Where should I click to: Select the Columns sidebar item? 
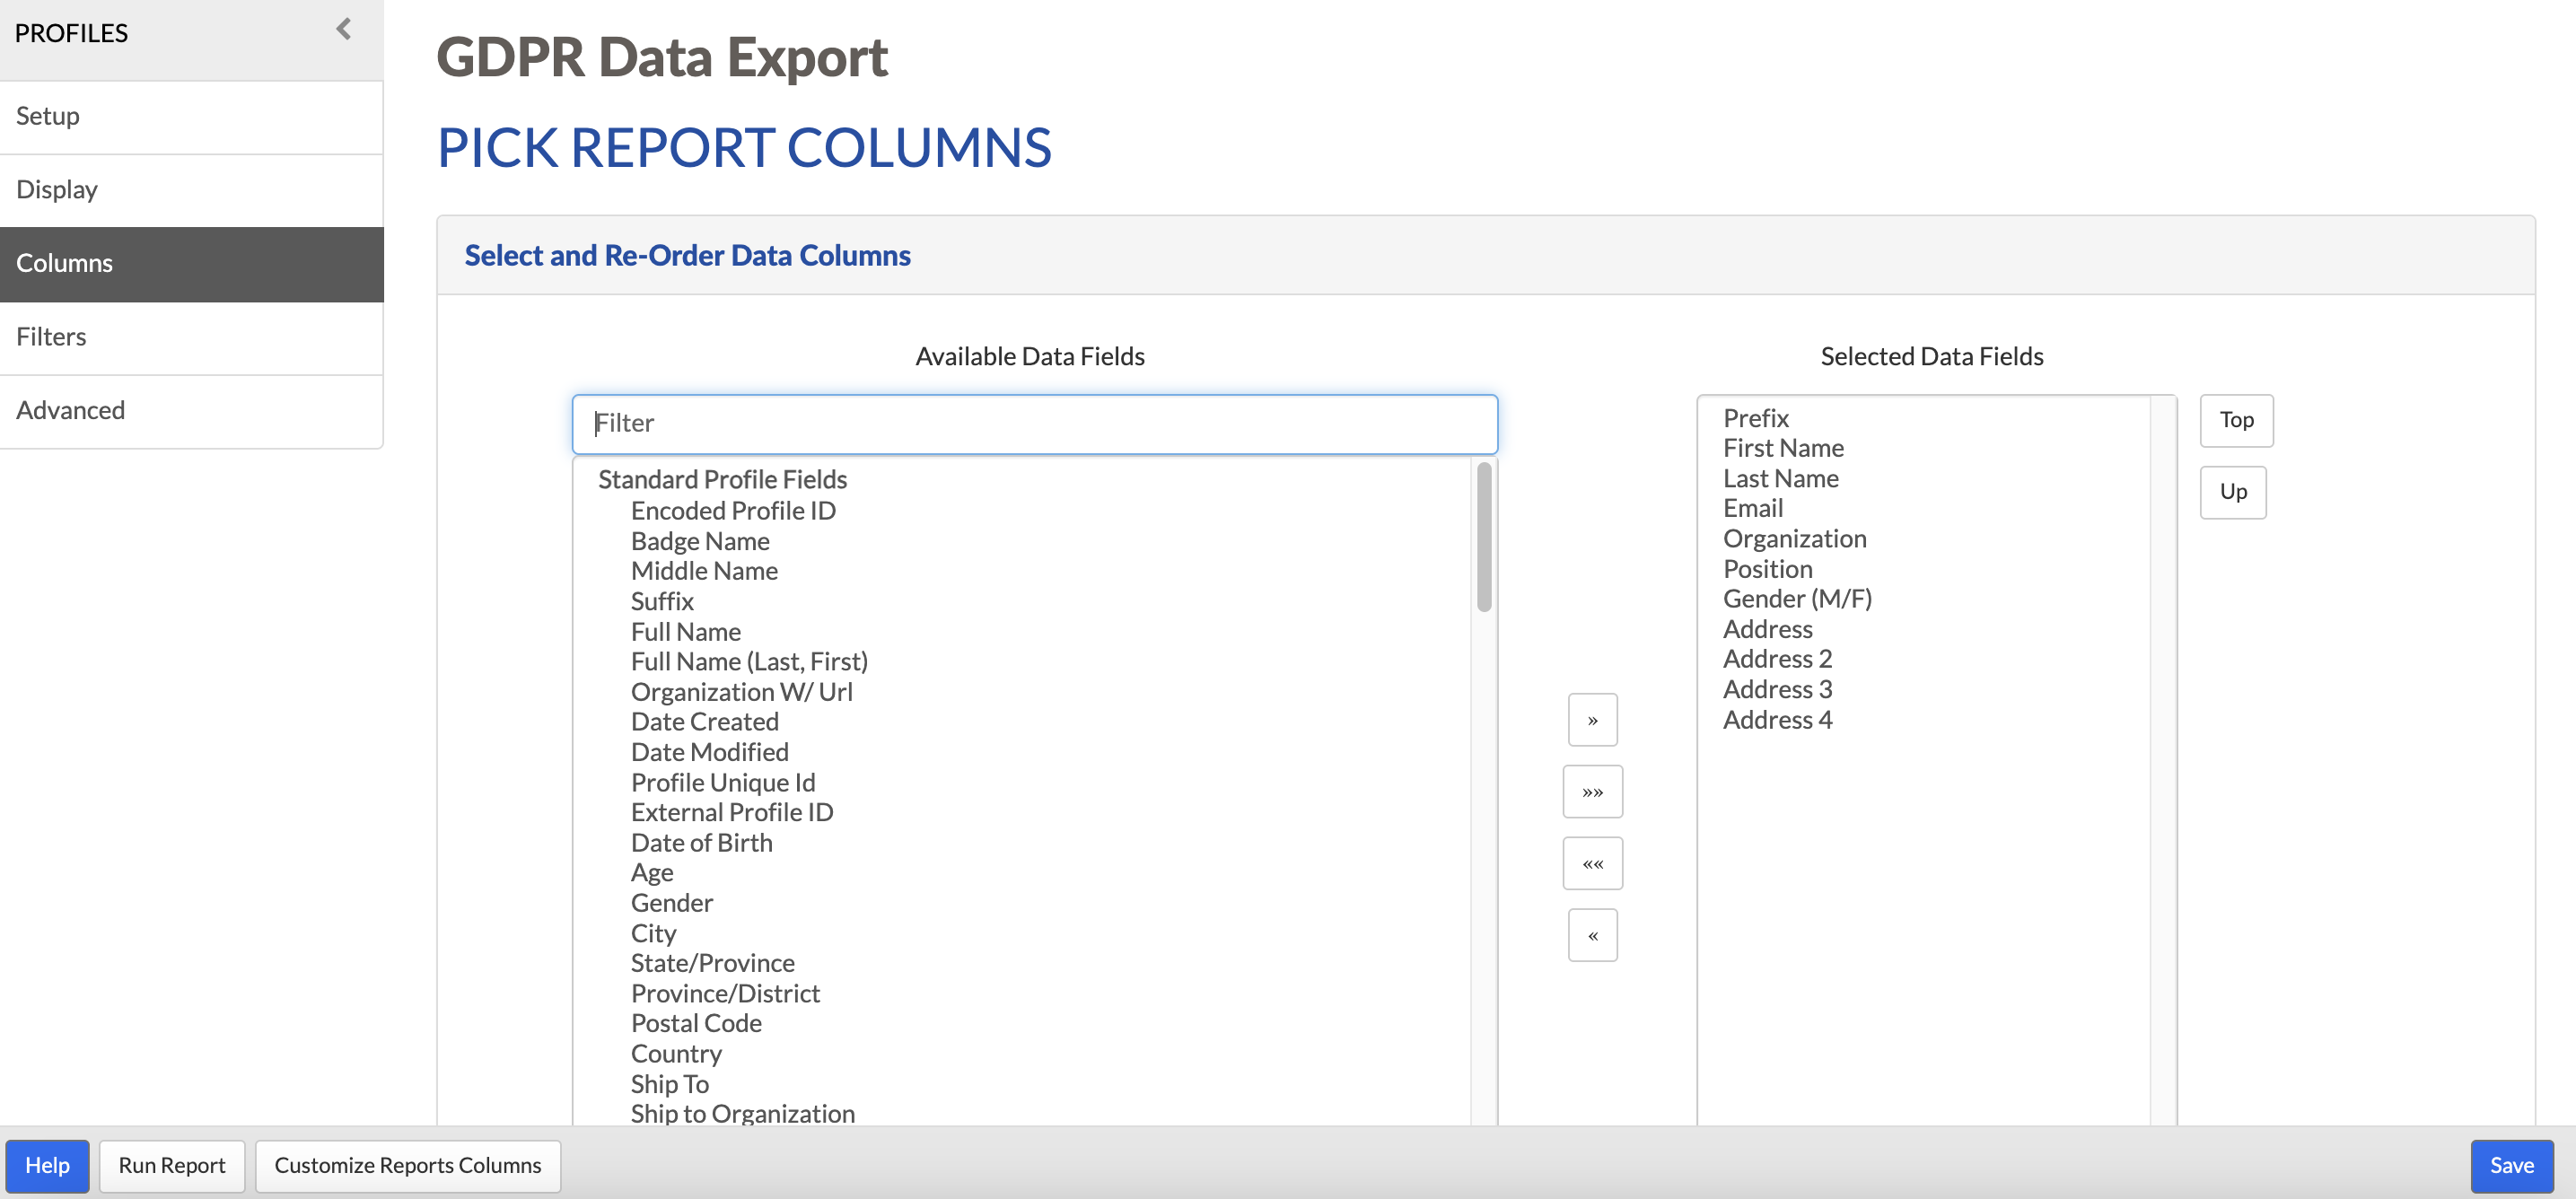pyautogui.click(x=191, y=264)
